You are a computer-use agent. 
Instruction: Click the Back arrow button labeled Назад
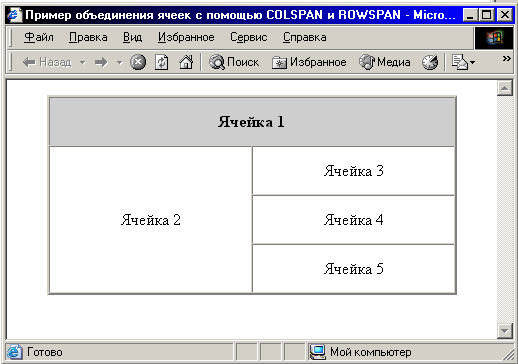coord(47,62)
